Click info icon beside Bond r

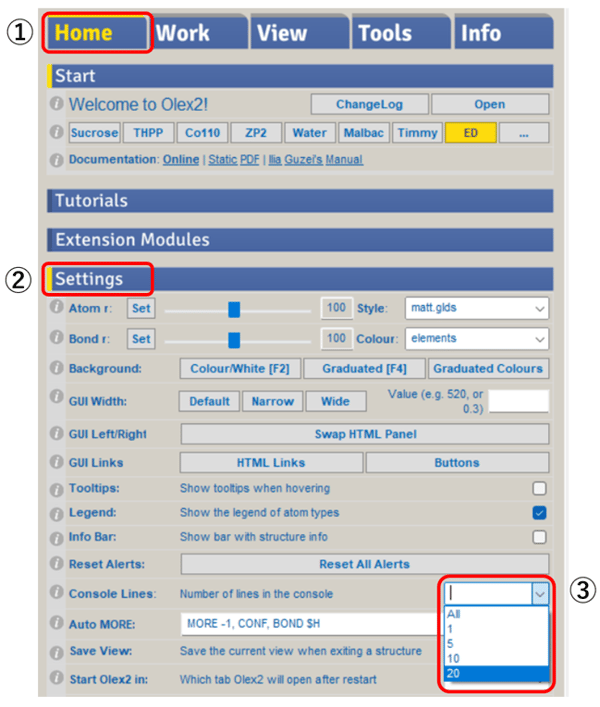tap(56, 337)
